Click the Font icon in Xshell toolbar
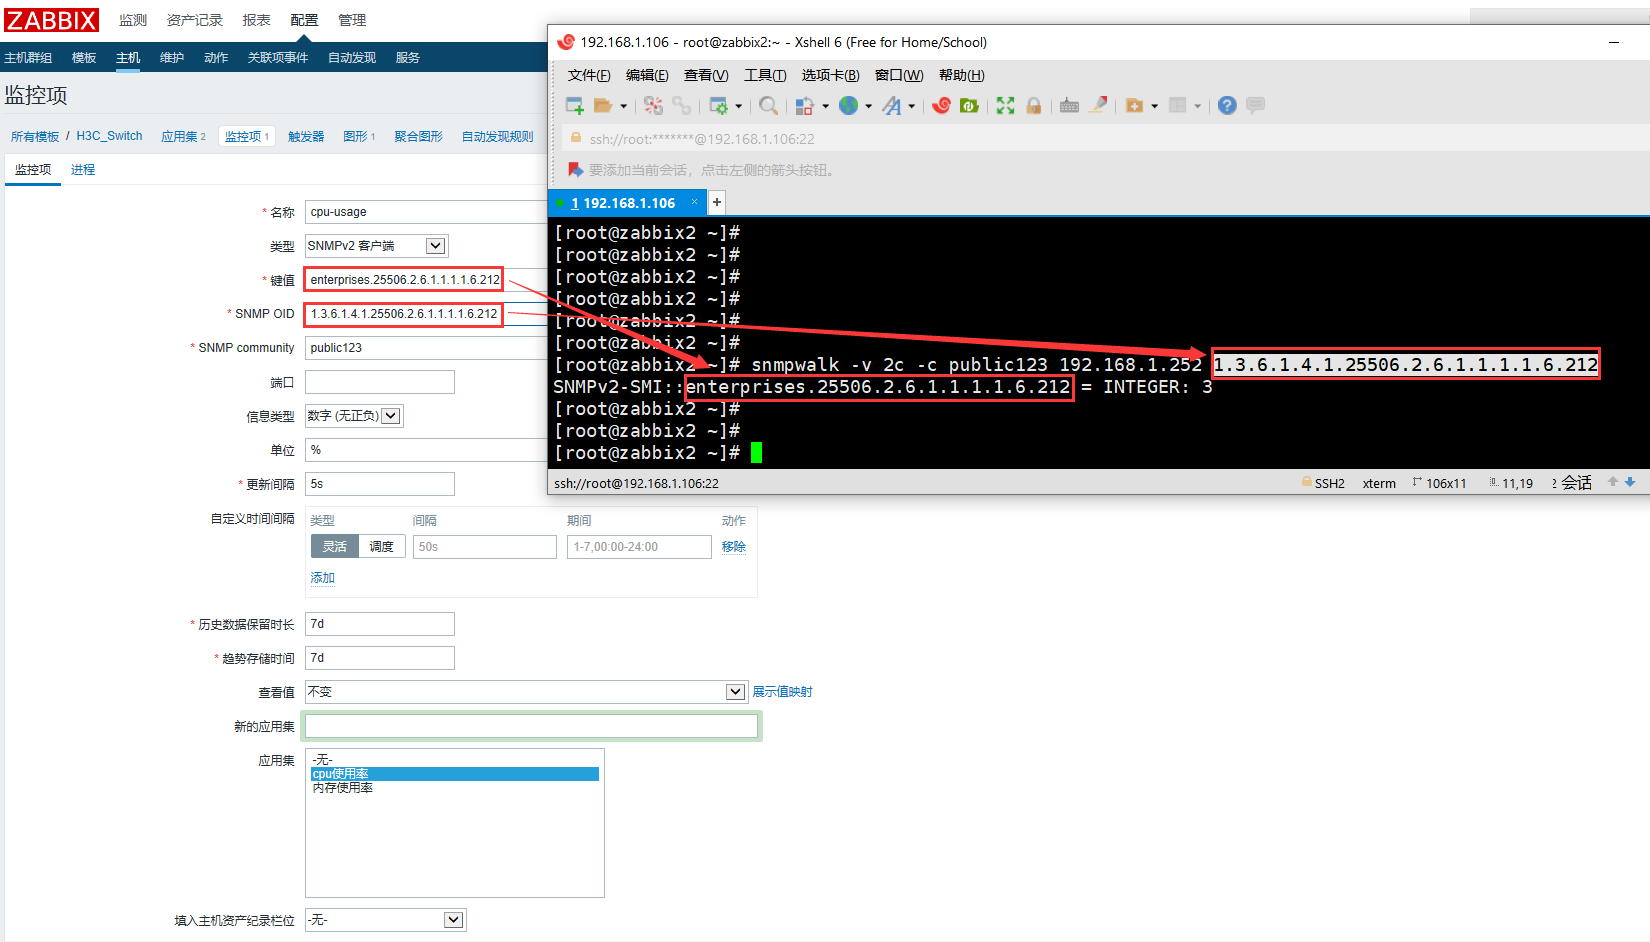Viewport: 1650px width, 942px height. tap(892, 106)
